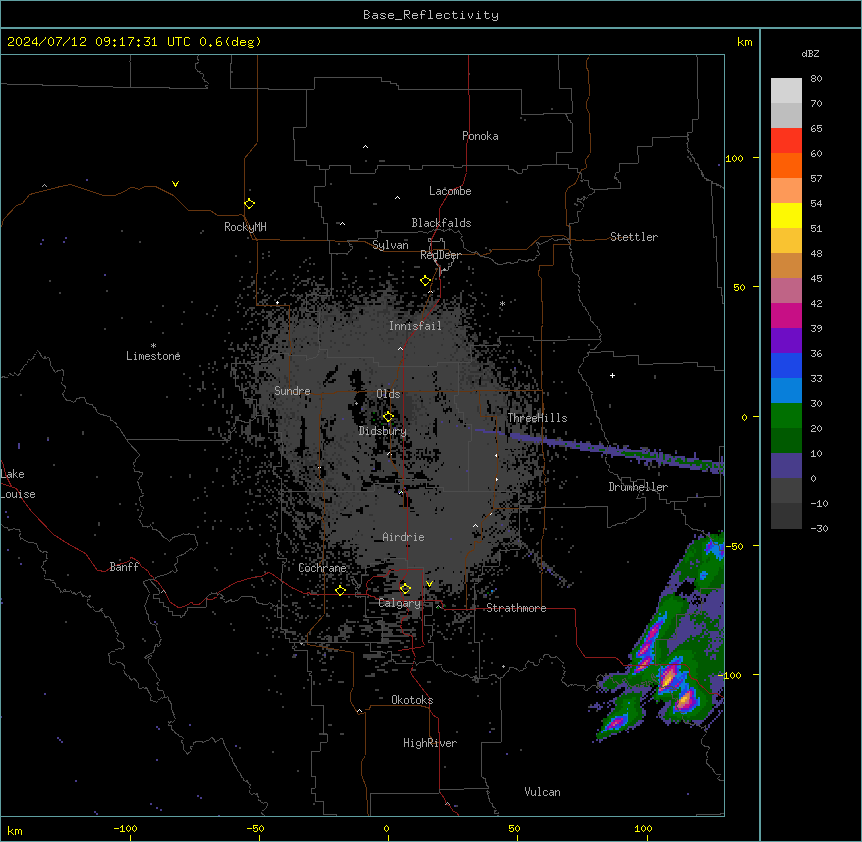This screenshot has height=842, width=862.
Task: Select the Lacombe city label
Action: [x=450, y=191]
